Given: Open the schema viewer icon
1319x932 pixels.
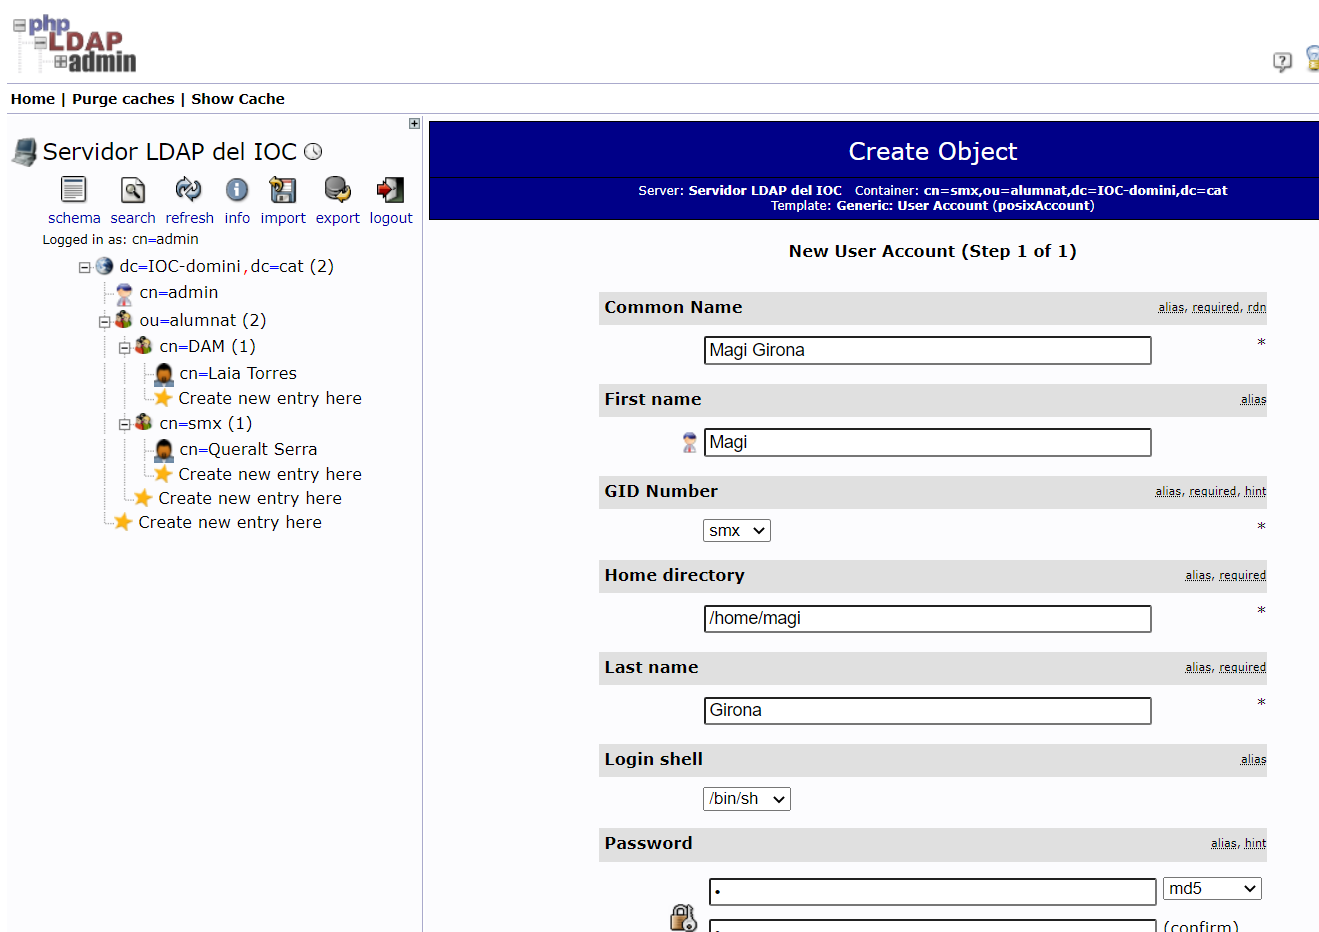Looking at the screenshot, I should coord(74,190).
